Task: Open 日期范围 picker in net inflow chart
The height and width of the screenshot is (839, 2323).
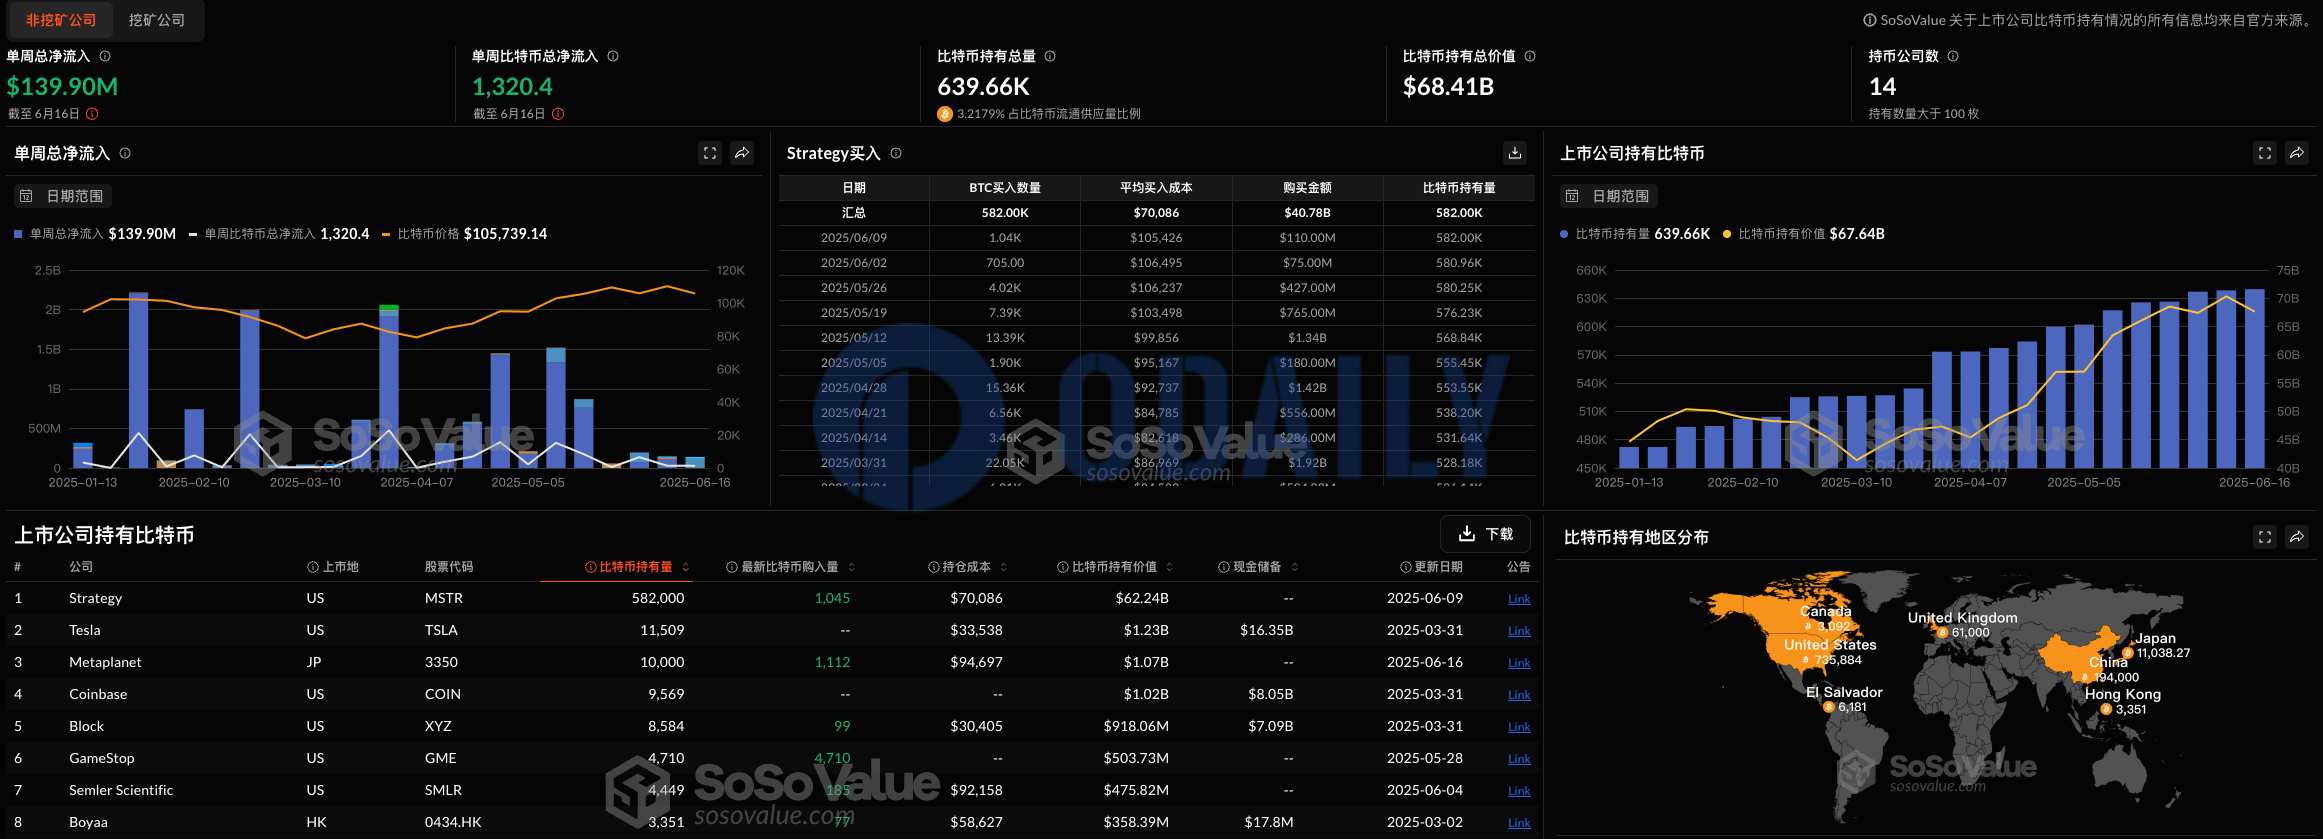Action: pos(62,196)
